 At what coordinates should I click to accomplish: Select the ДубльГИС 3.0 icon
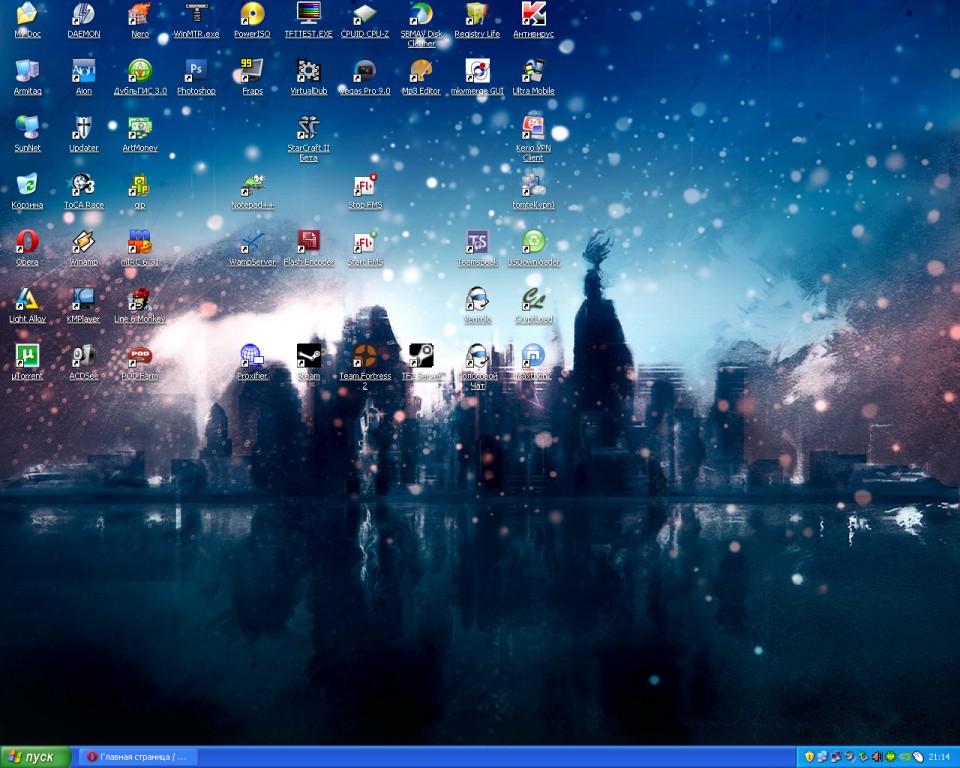click(x=140, y=71)
